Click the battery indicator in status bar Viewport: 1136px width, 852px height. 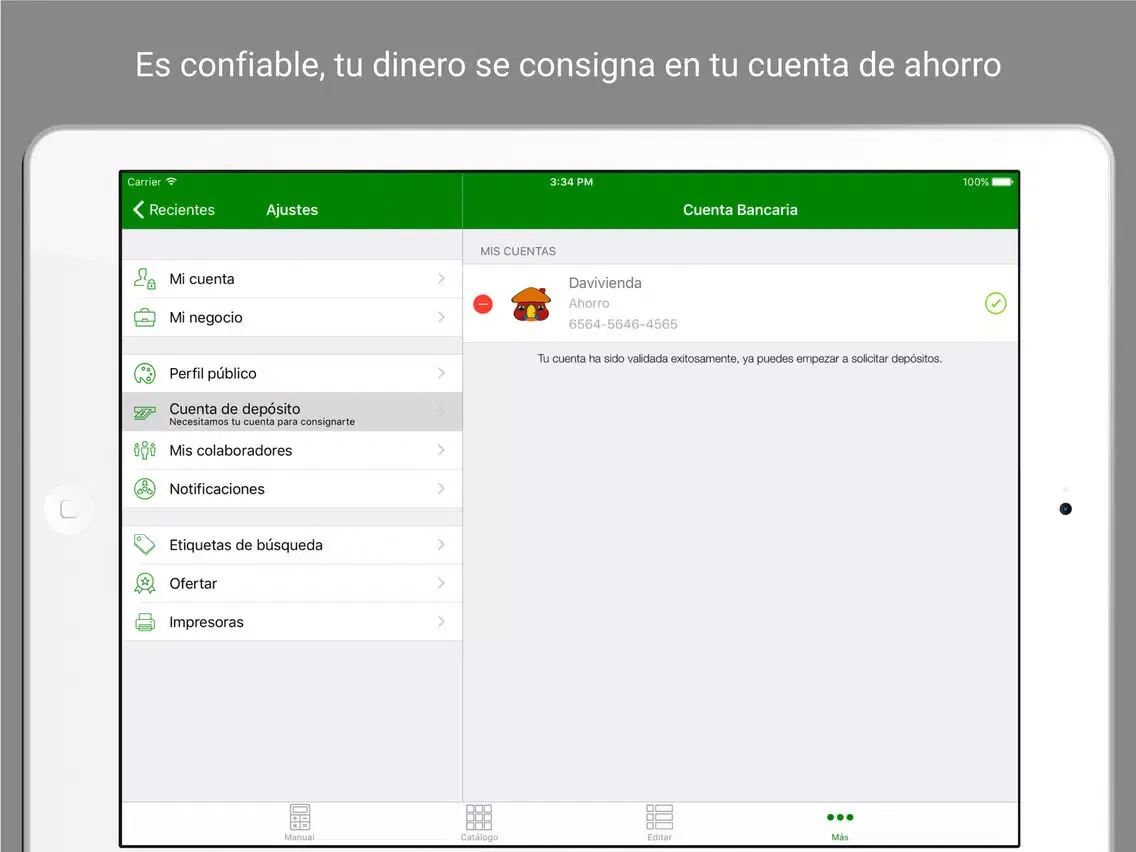1002,182
